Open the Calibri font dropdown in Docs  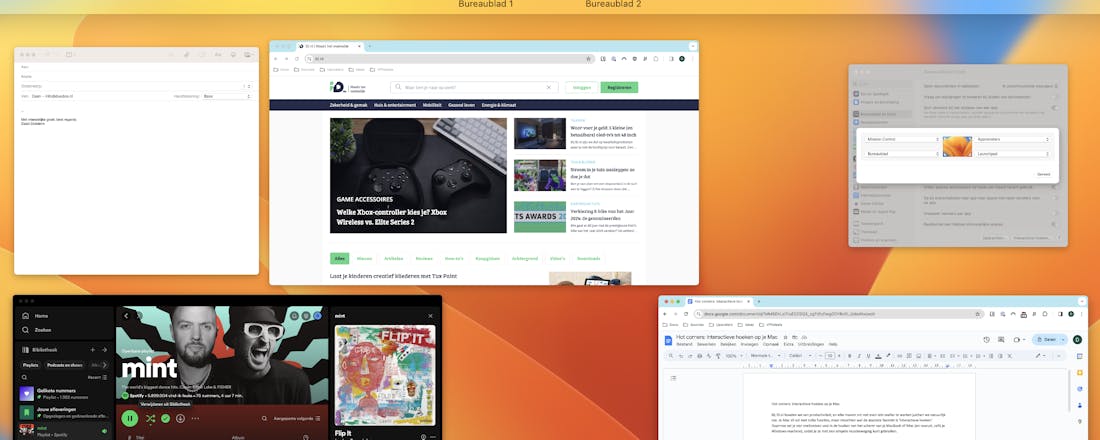coord(798,356)
